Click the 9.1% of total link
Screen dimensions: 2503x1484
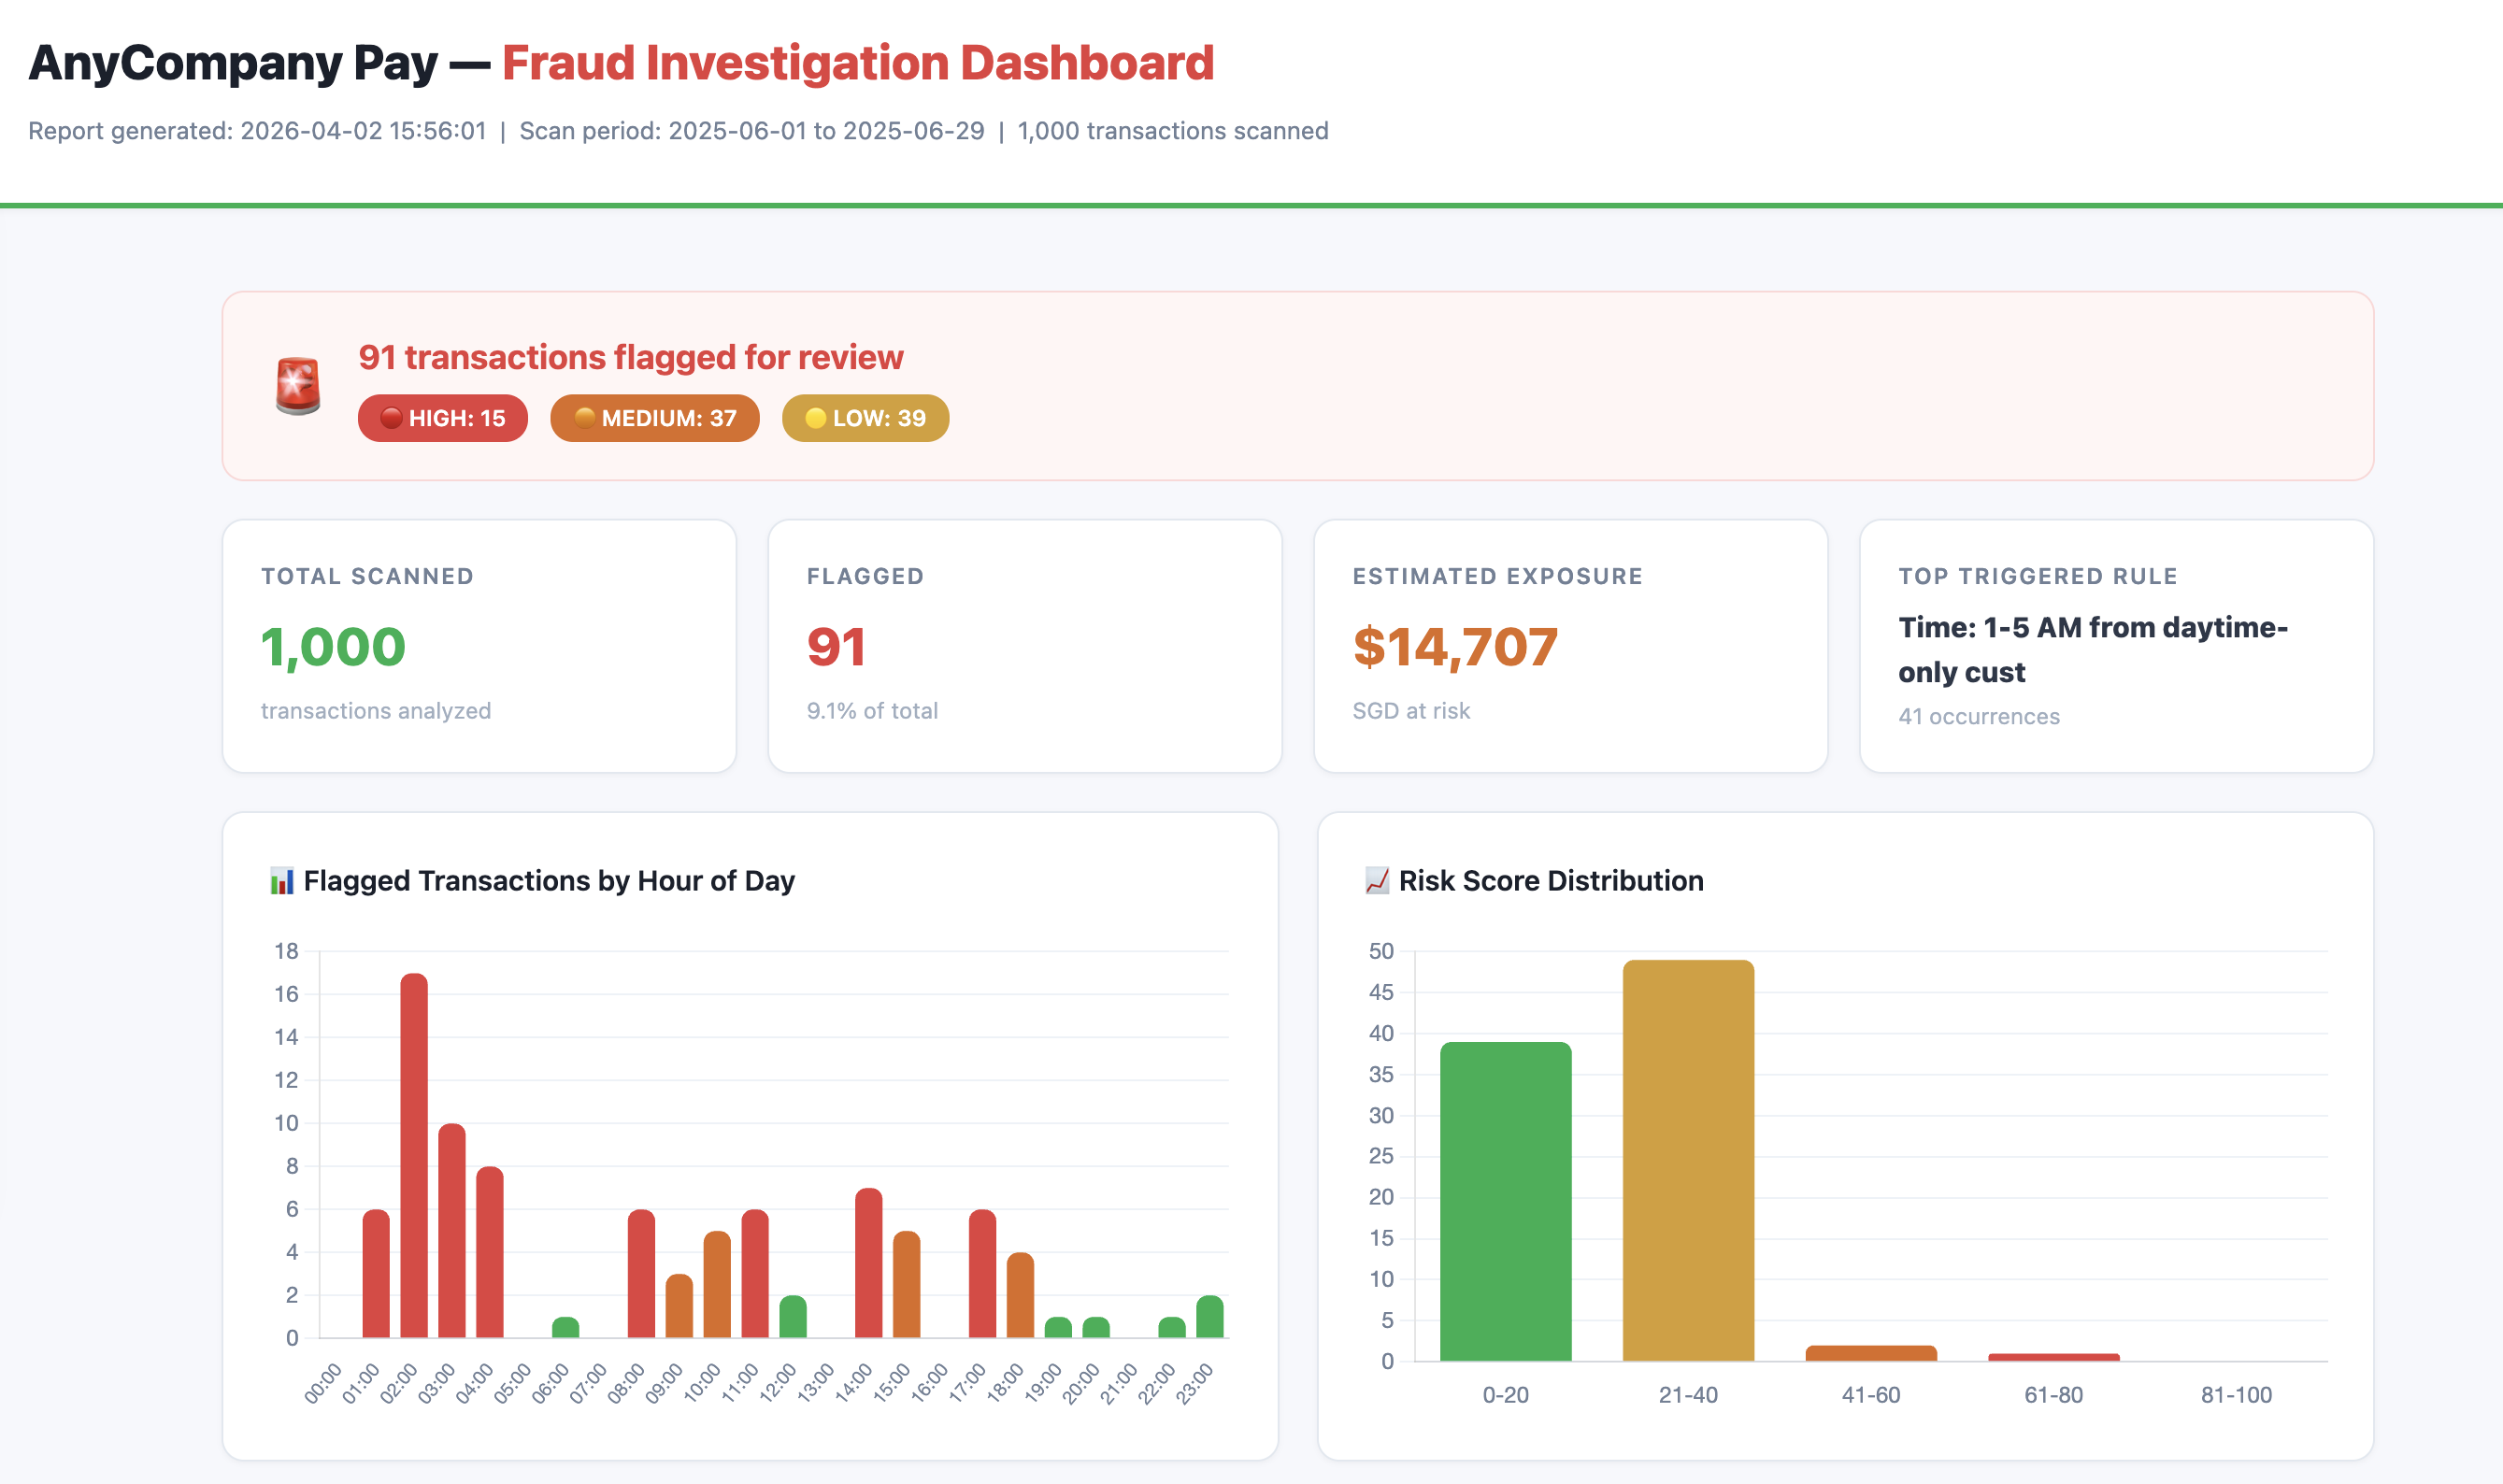[x=872, y=710]
